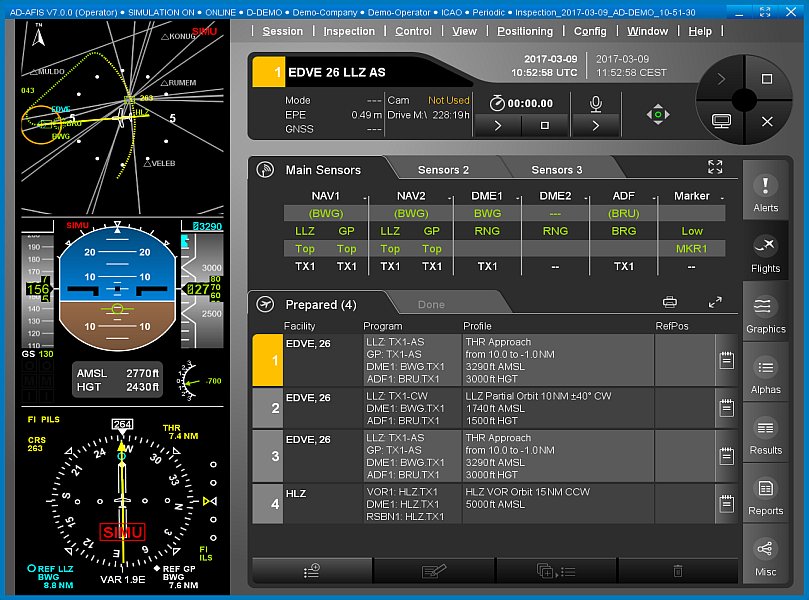
Task: Toggle fullscreen from title bar icon
Action: 765,12
